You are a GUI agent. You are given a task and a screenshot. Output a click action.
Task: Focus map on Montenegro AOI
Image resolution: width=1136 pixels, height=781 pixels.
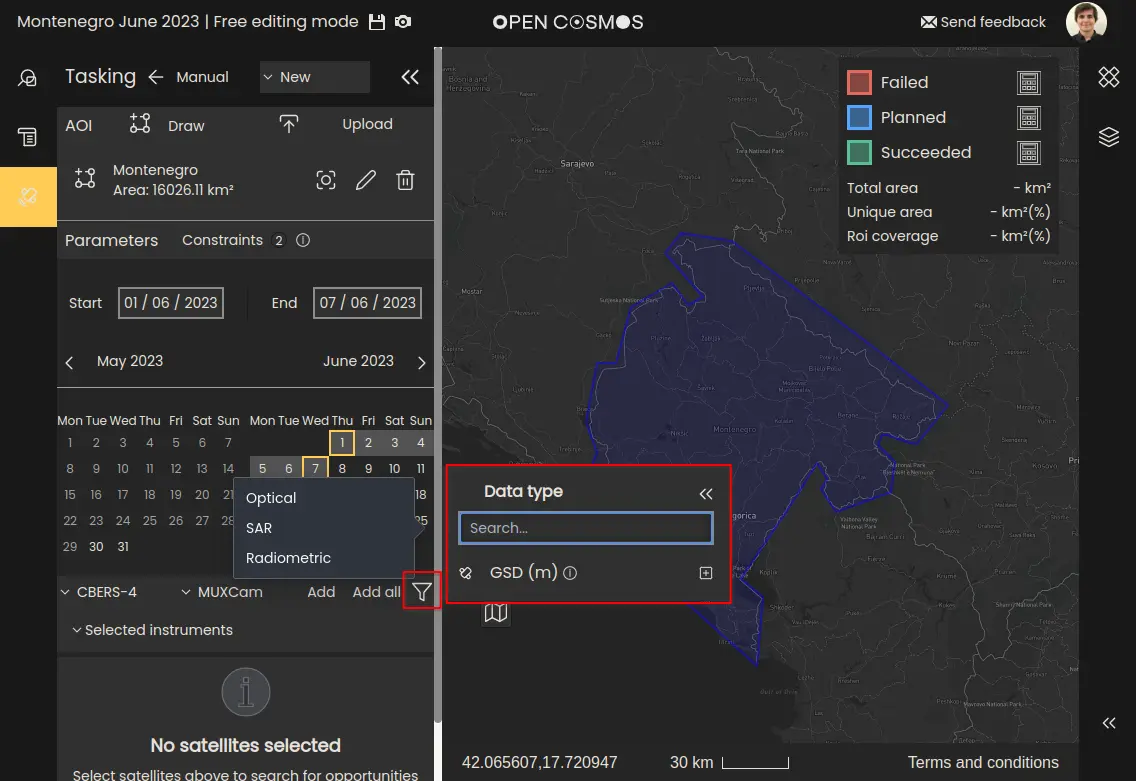[x=326, y=180]
